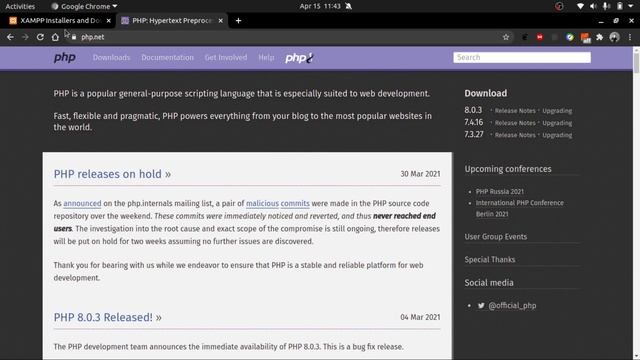The image size is (640, 360).
Task: Download PHP version 7.3.27
Action: coord(473,134)
